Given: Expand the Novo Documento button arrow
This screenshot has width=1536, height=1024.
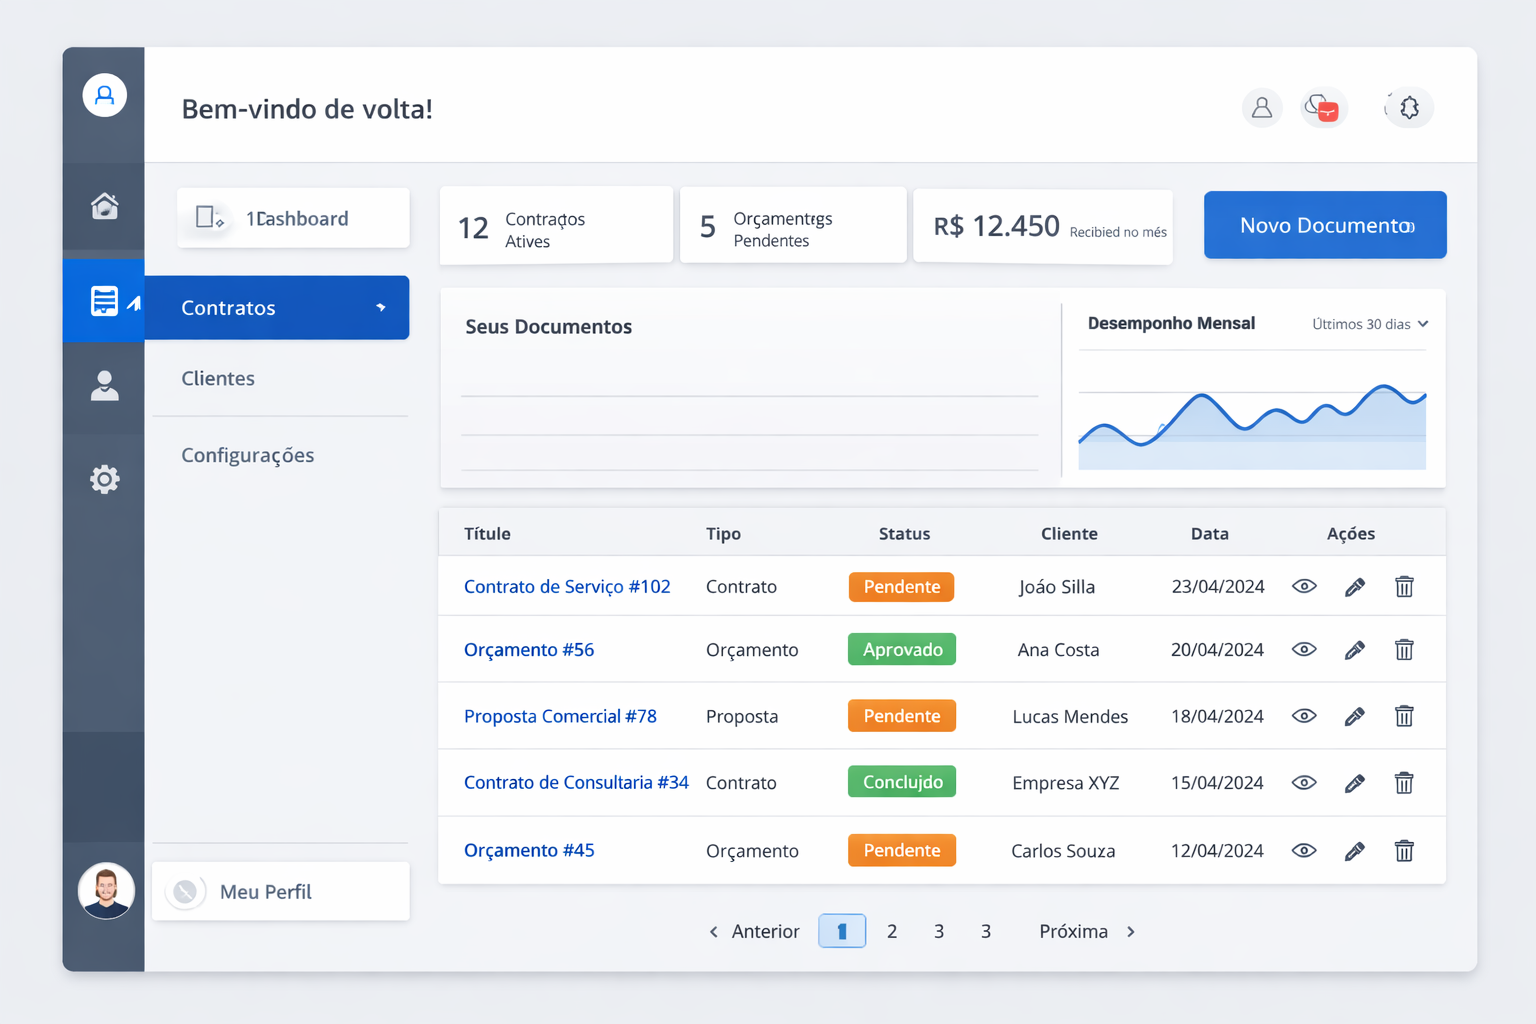Looking at the screenshot, I should (x=1410, y=225).
